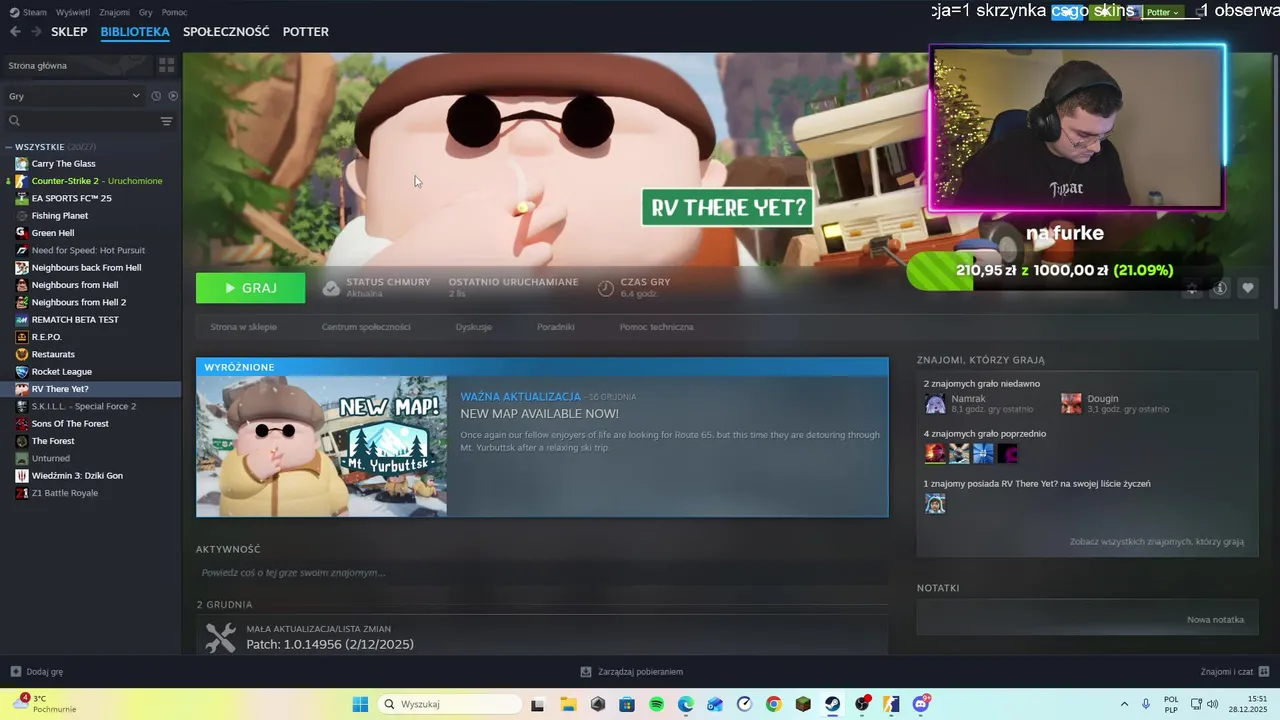Go forward with the navigation arrow
The height and width of the screenshot is (720, 1280).
pyautogui.click(x=36, y=32)
